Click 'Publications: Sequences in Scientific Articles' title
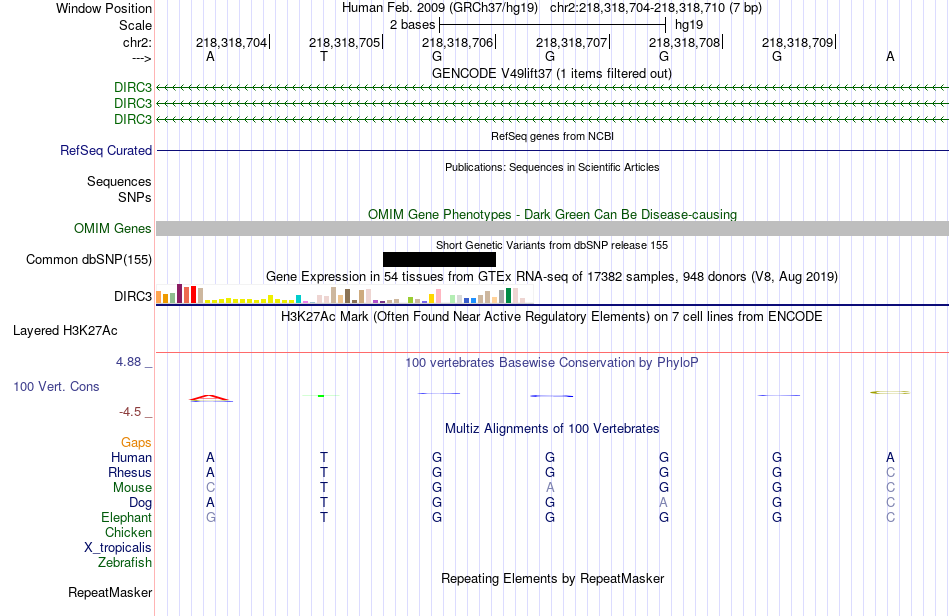The width and height of the screenshot is (950, 616). point(552,167)
